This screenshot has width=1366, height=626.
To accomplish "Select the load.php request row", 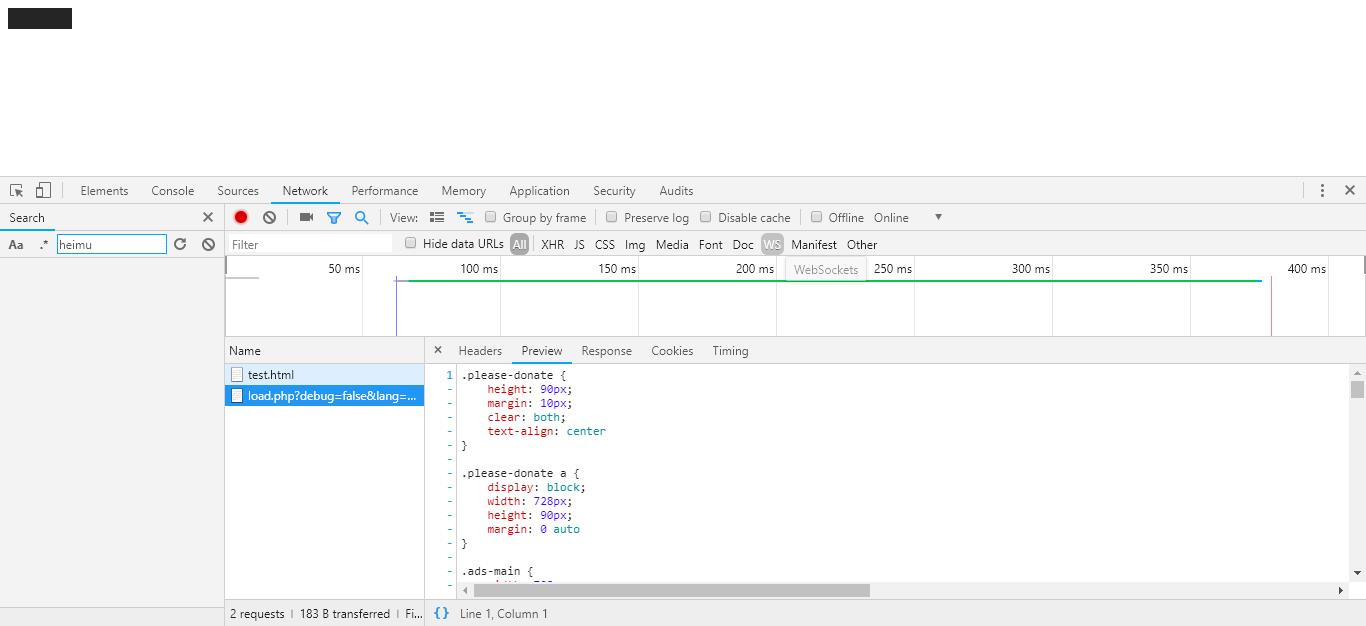I will click(324, 396).
